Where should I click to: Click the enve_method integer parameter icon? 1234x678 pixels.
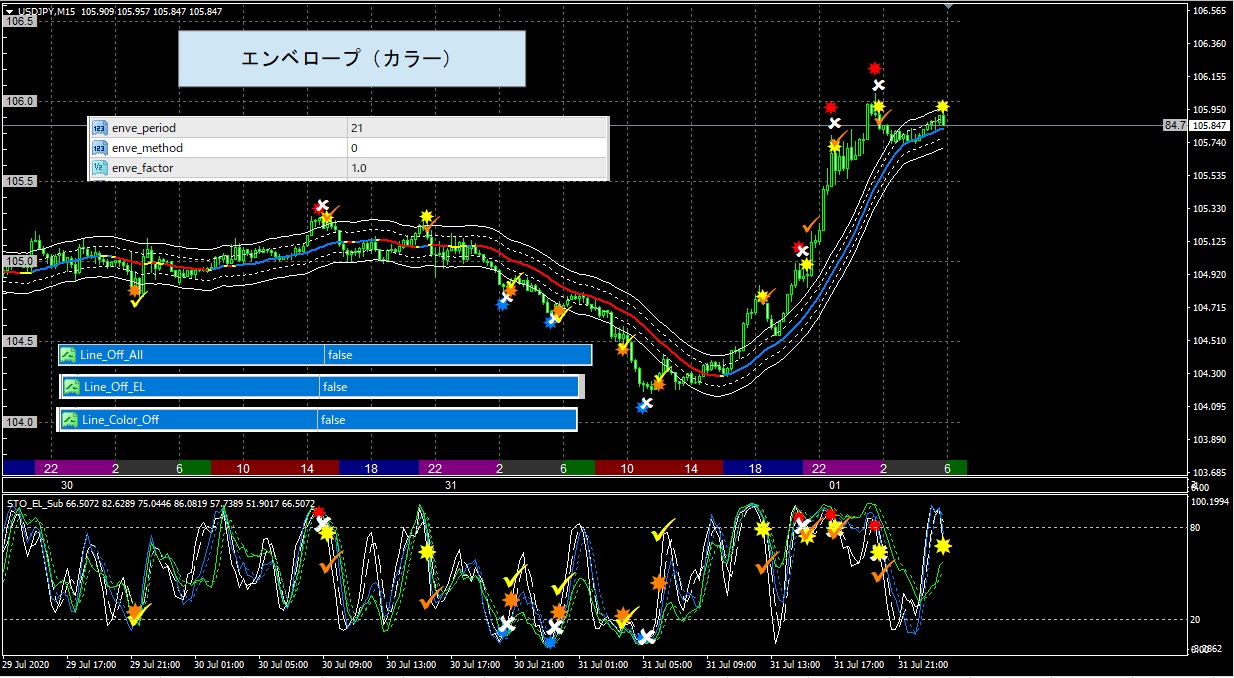99,148
